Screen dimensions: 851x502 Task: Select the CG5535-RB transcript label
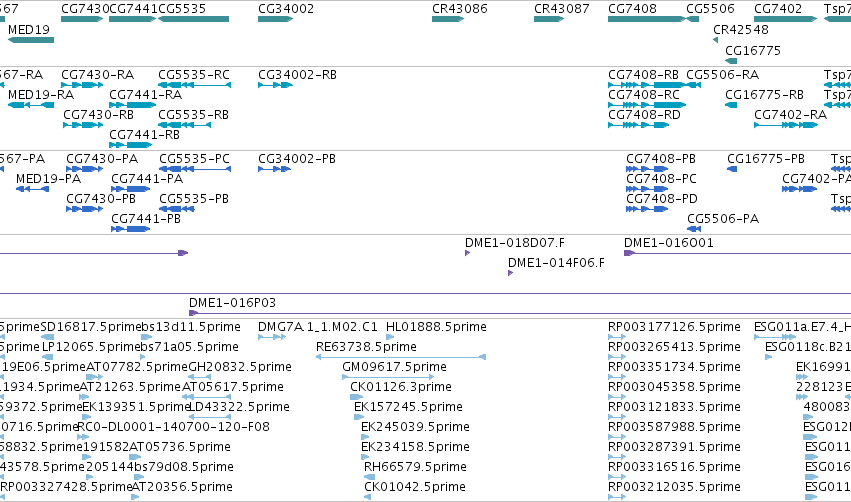pos(193,115)
